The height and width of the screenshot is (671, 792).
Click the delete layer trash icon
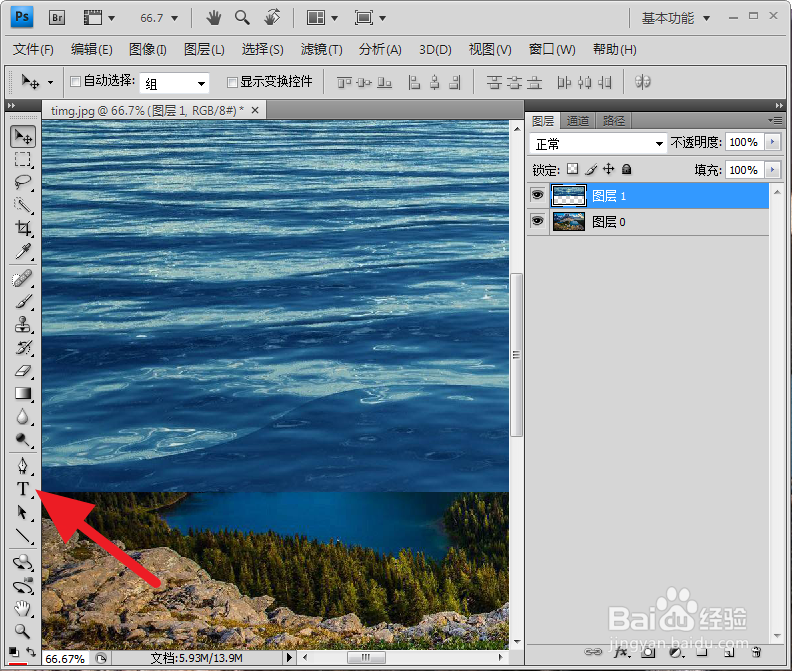[756, 652]
